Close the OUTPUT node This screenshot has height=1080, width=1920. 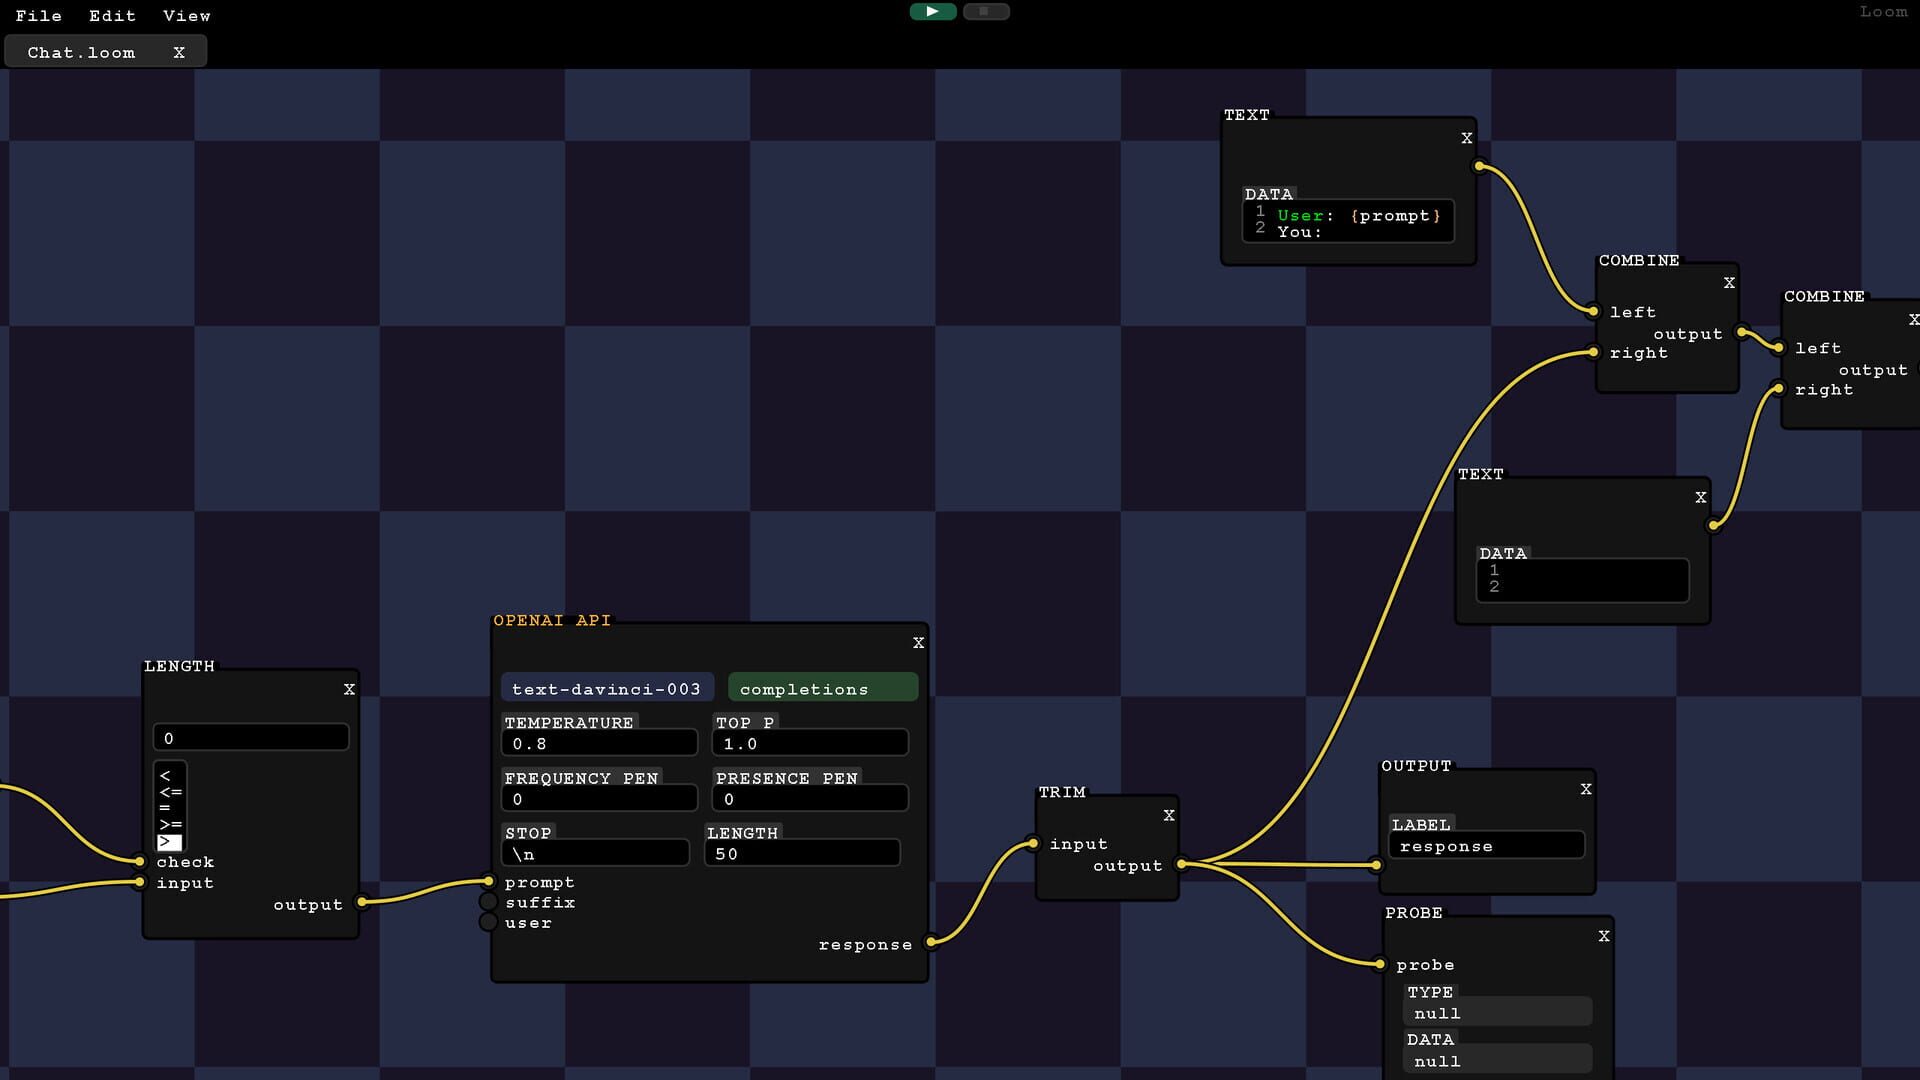1586,789
